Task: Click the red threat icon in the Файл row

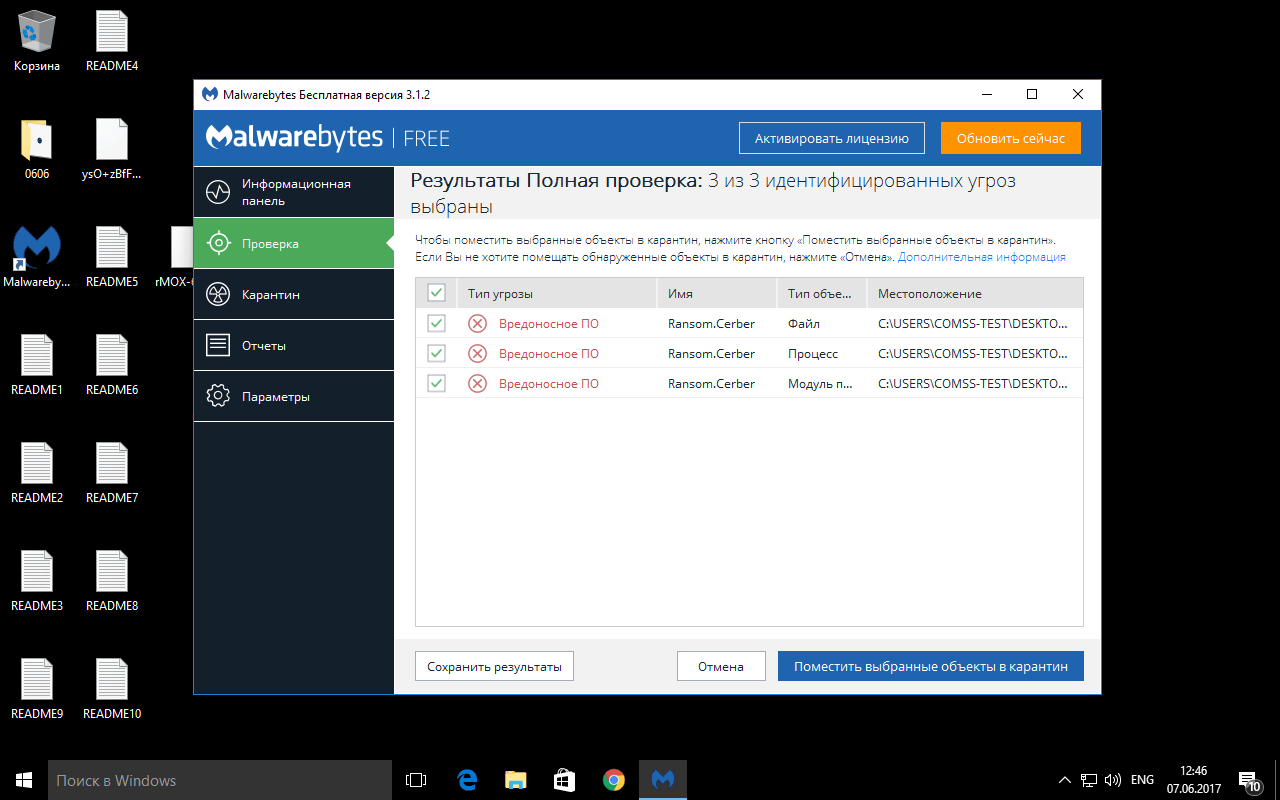Action: tap(478, 323)
